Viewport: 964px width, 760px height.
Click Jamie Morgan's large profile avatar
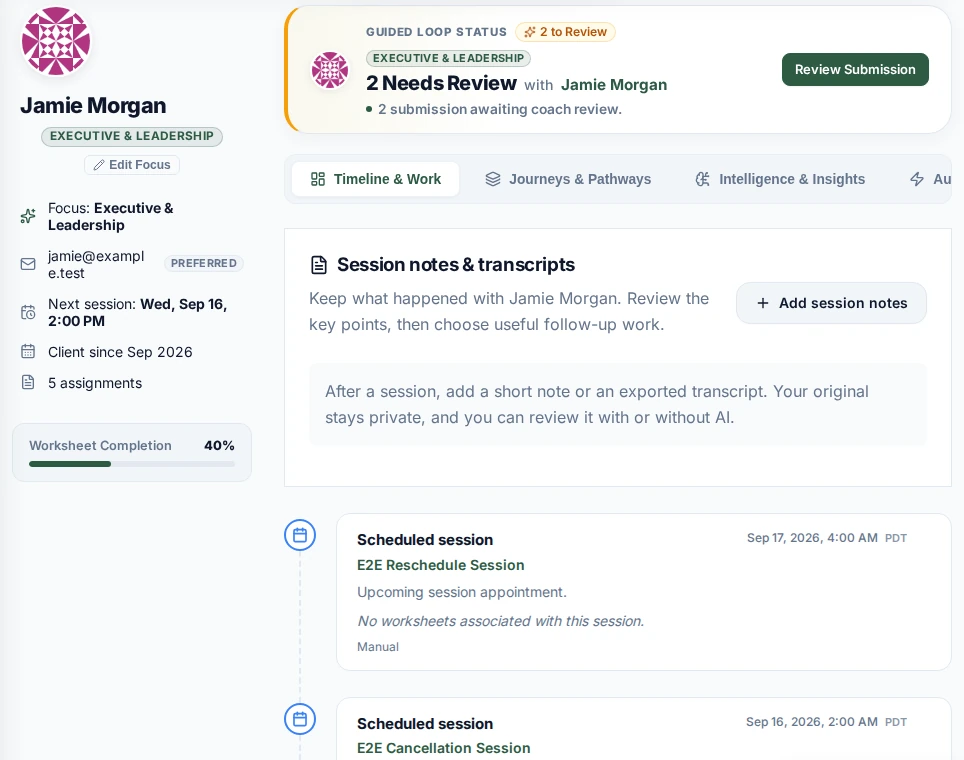point(56,41)
